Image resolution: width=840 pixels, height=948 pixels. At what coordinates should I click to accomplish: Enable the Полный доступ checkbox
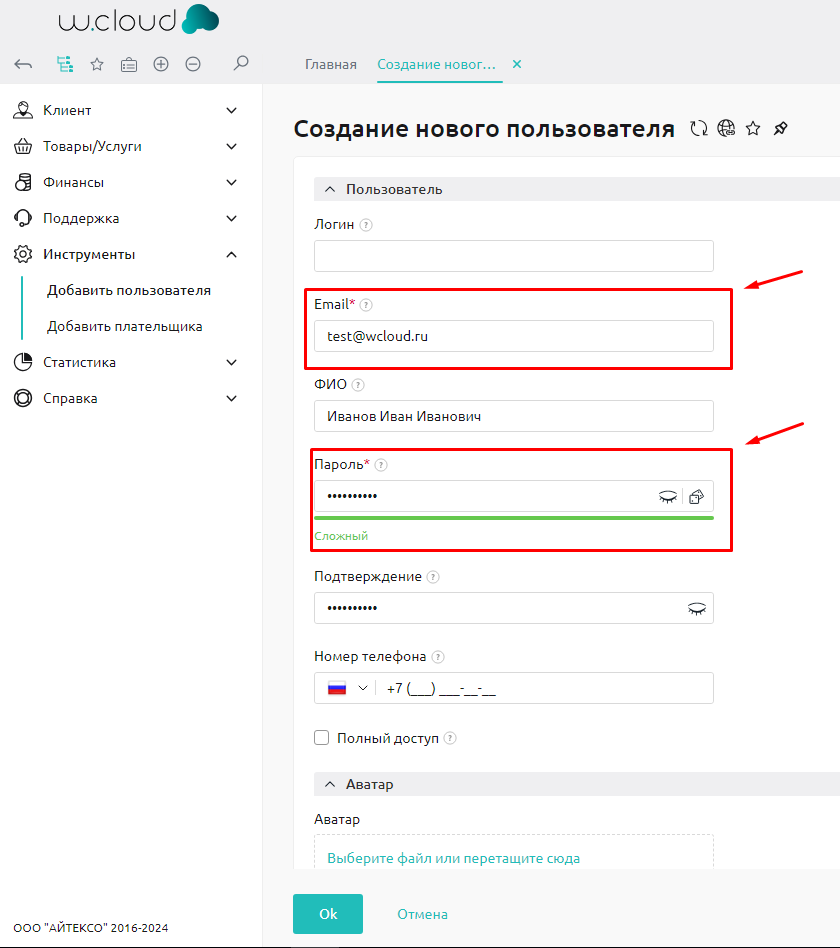(321, 737)
